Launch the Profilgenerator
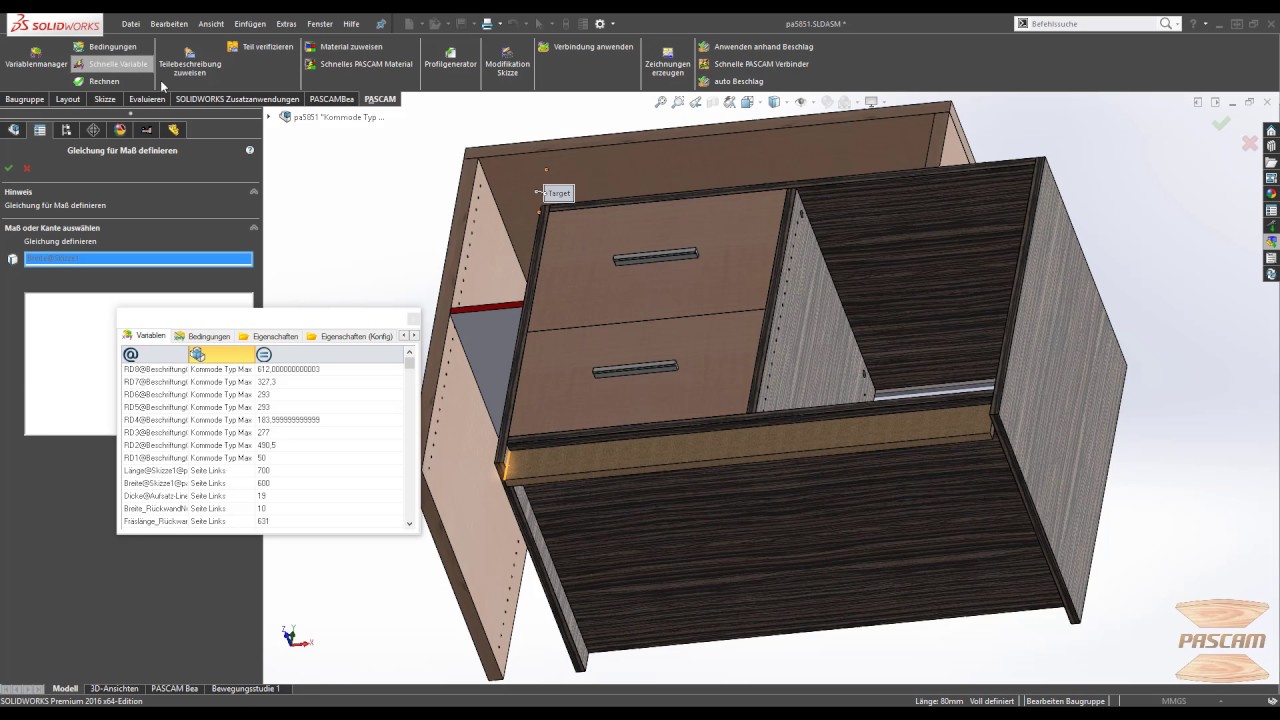 [x=450, y=58]
